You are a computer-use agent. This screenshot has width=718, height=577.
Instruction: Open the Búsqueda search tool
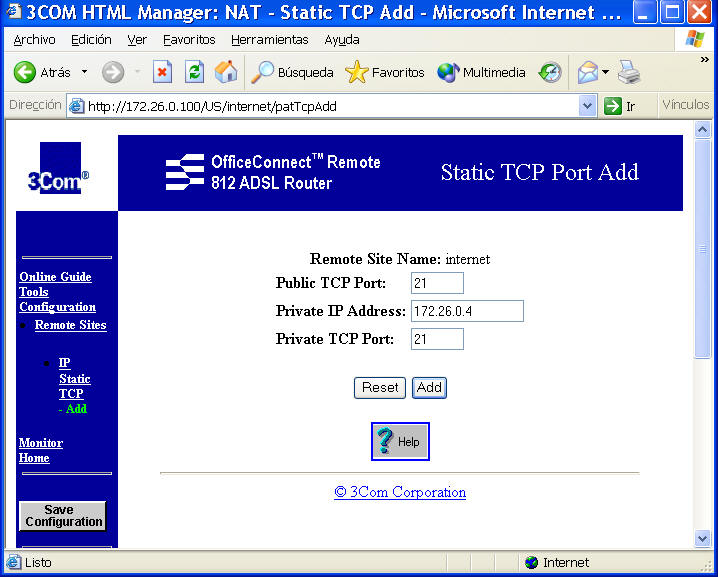(x=293, y=72)
